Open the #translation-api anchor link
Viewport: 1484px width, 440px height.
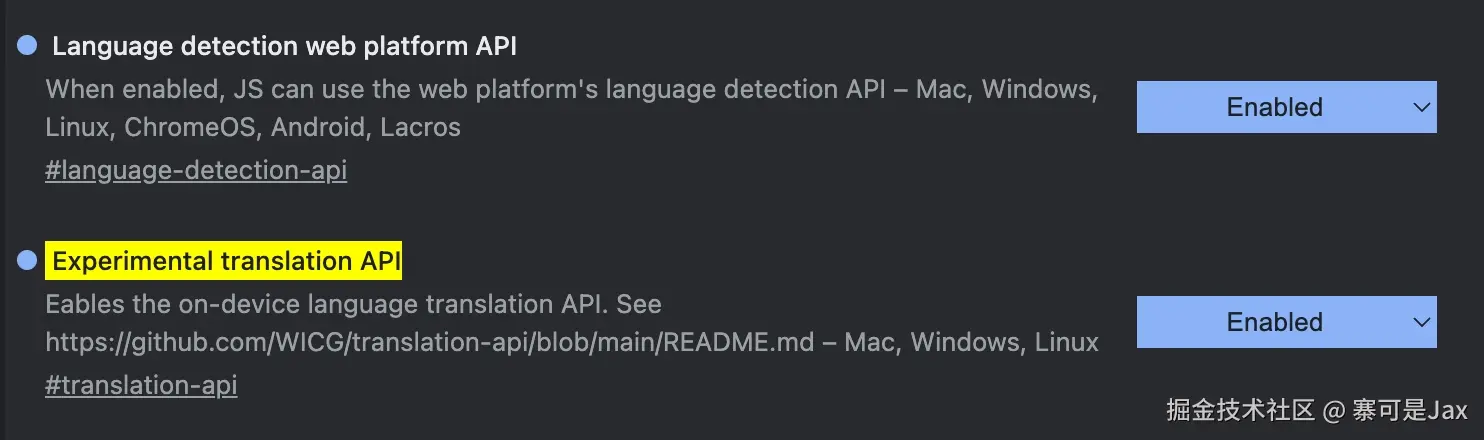(141, 385)
